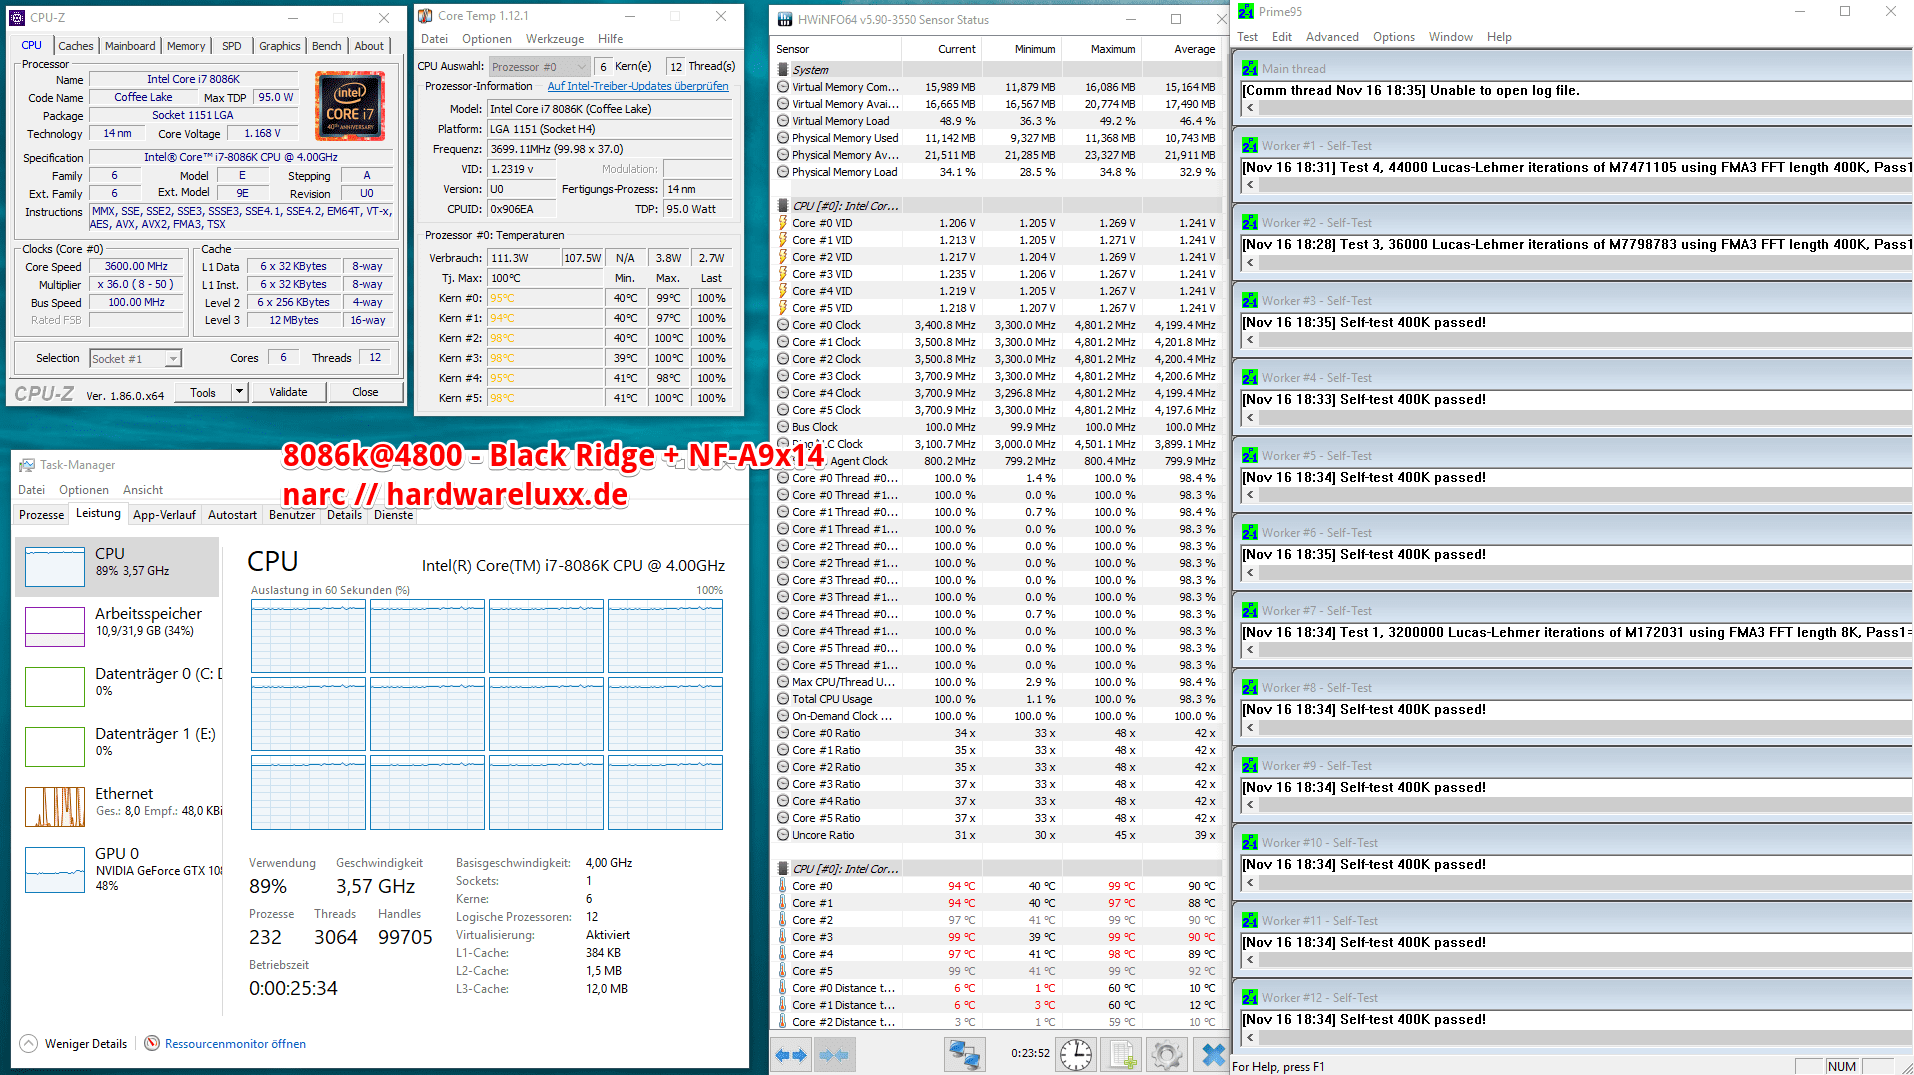1914x1075 pixels.
Task: Switch to Prozesse tab in Task-Manager
Action: click(42, 515)
